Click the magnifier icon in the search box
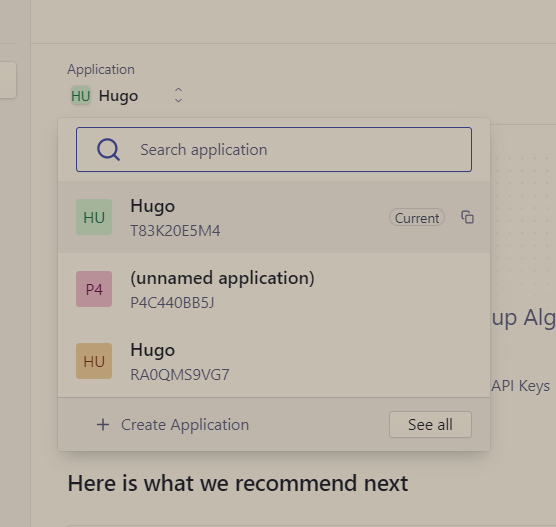Viewport: 556px width, 527px height. pos(108,150)
